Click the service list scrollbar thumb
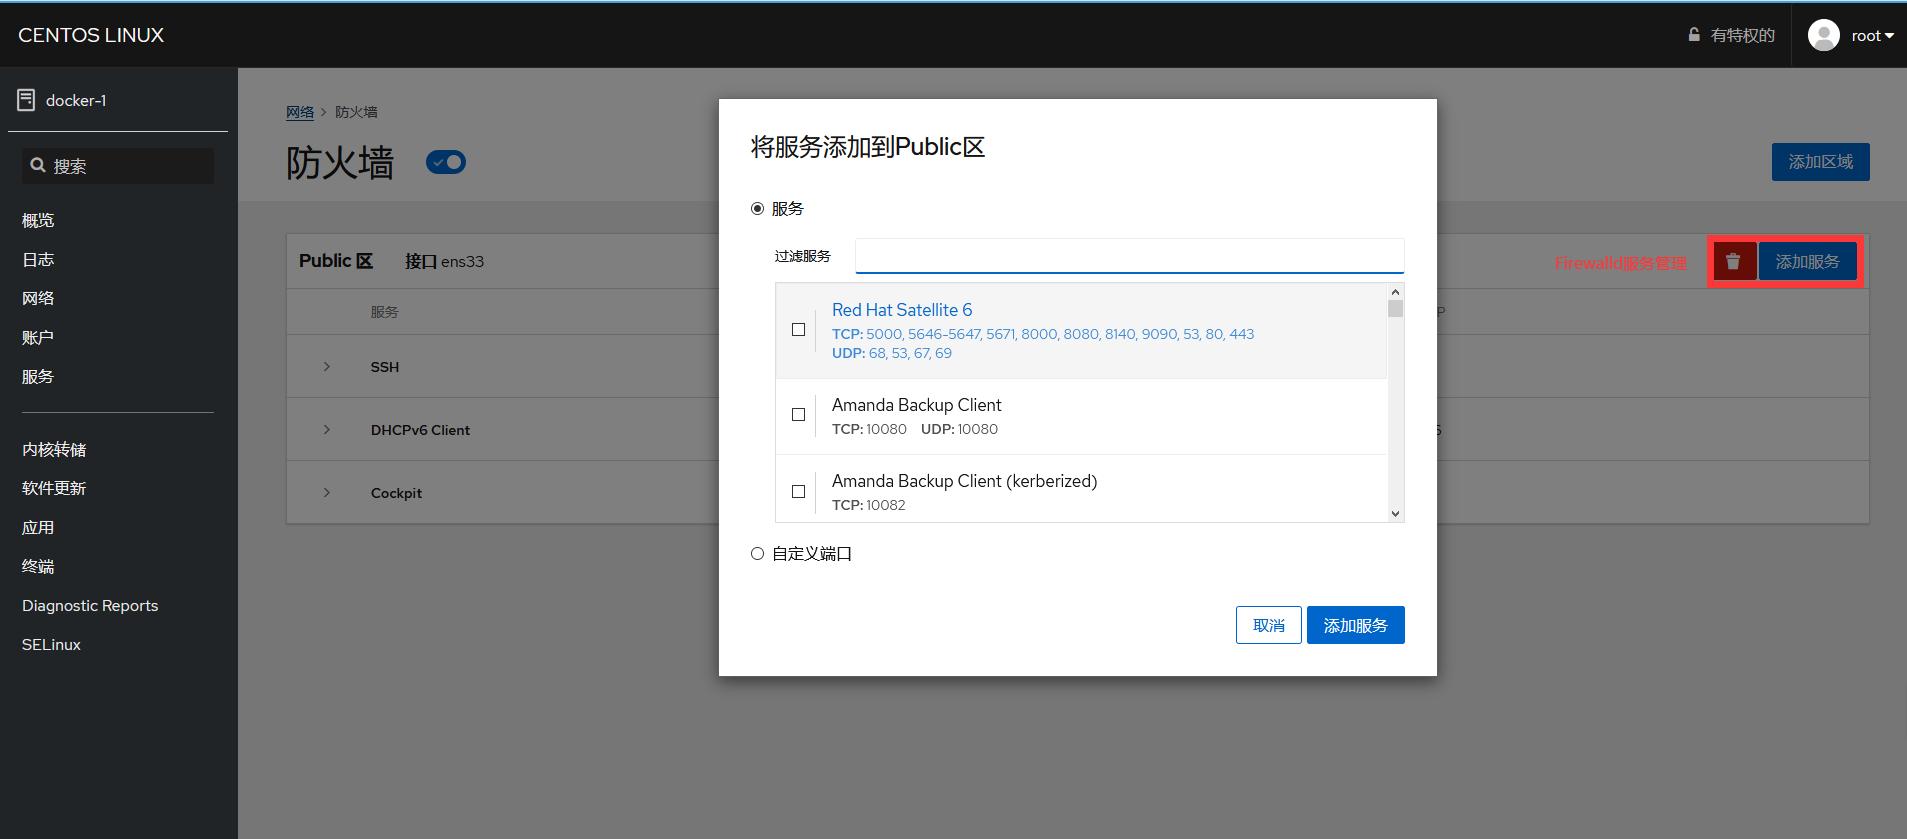 tap(1395, 309)
